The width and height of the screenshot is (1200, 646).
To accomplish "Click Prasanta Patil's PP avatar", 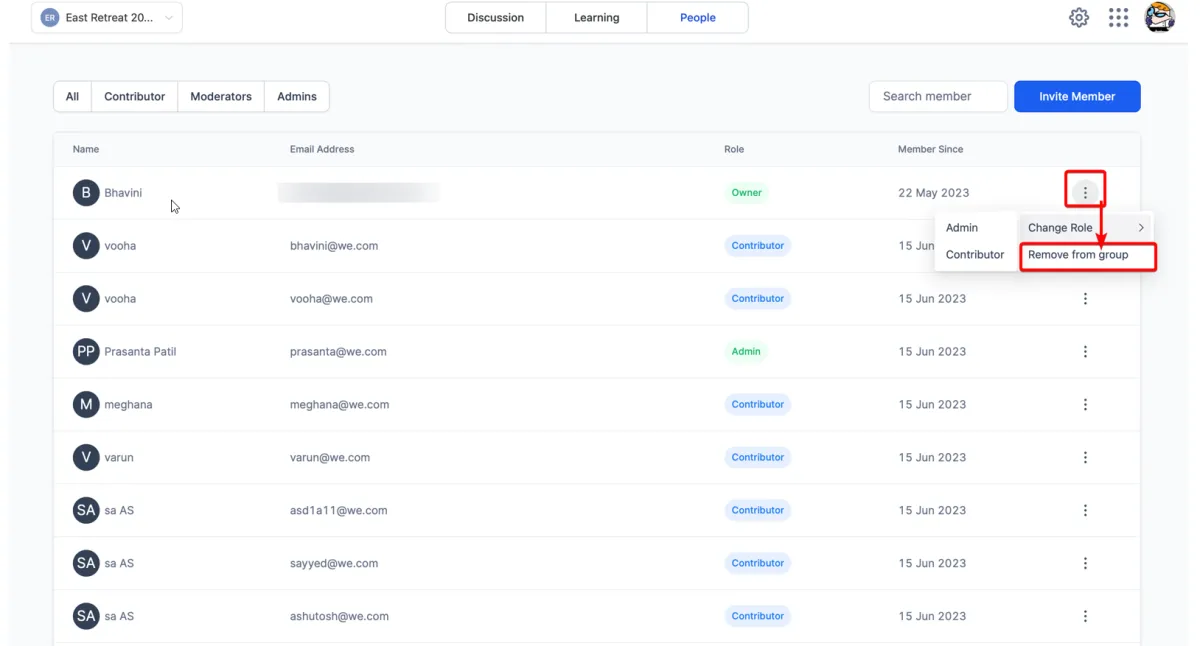I will [x=86, y=352].
